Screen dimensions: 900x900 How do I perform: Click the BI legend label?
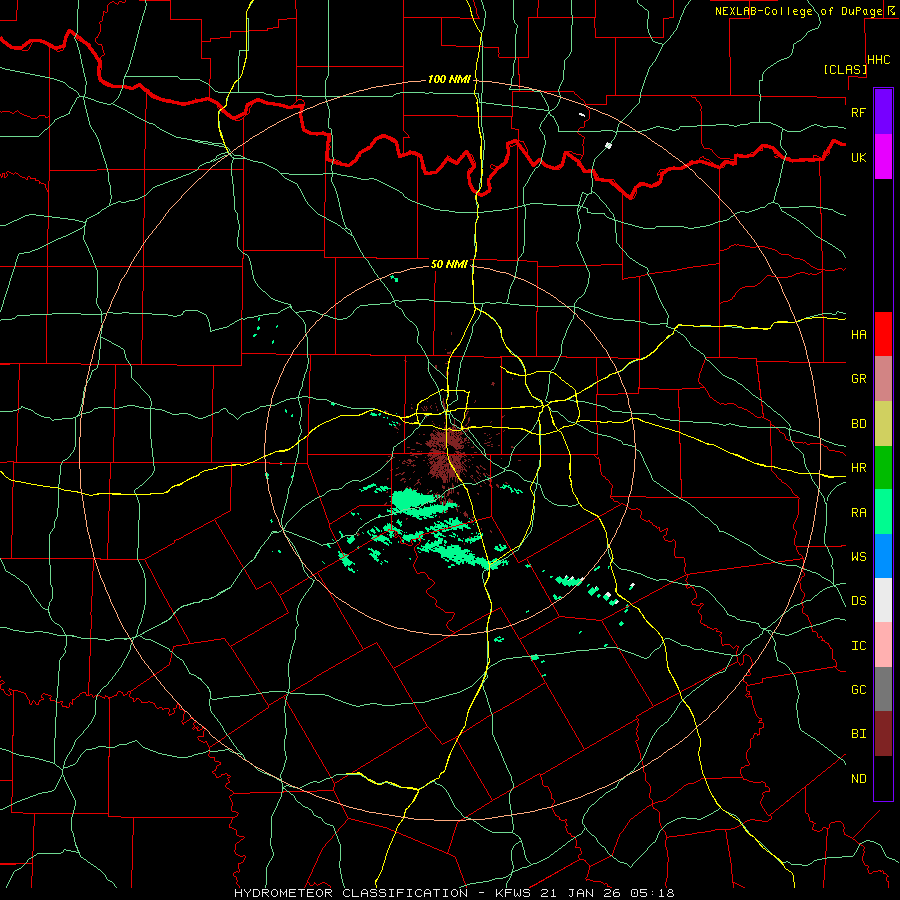pyautogui.click(x=859, y=734)
